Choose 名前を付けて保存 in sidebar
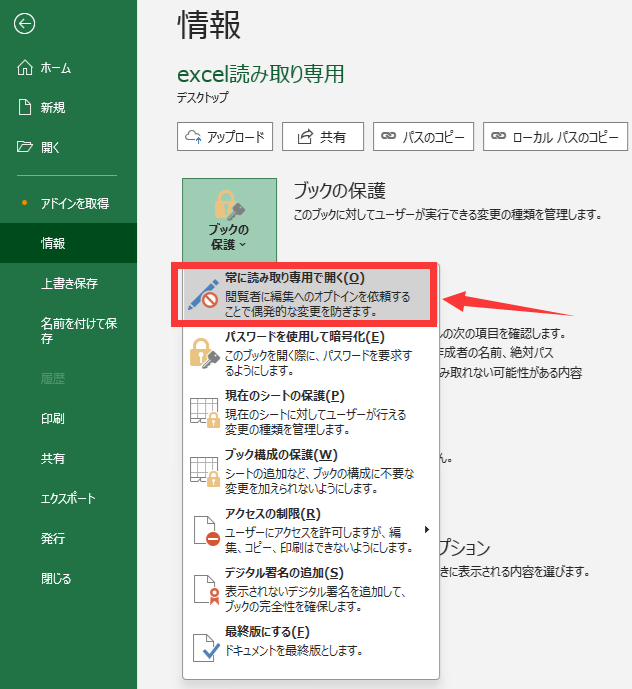This screenshot has height=689, width=632. (x=79, y=331)
